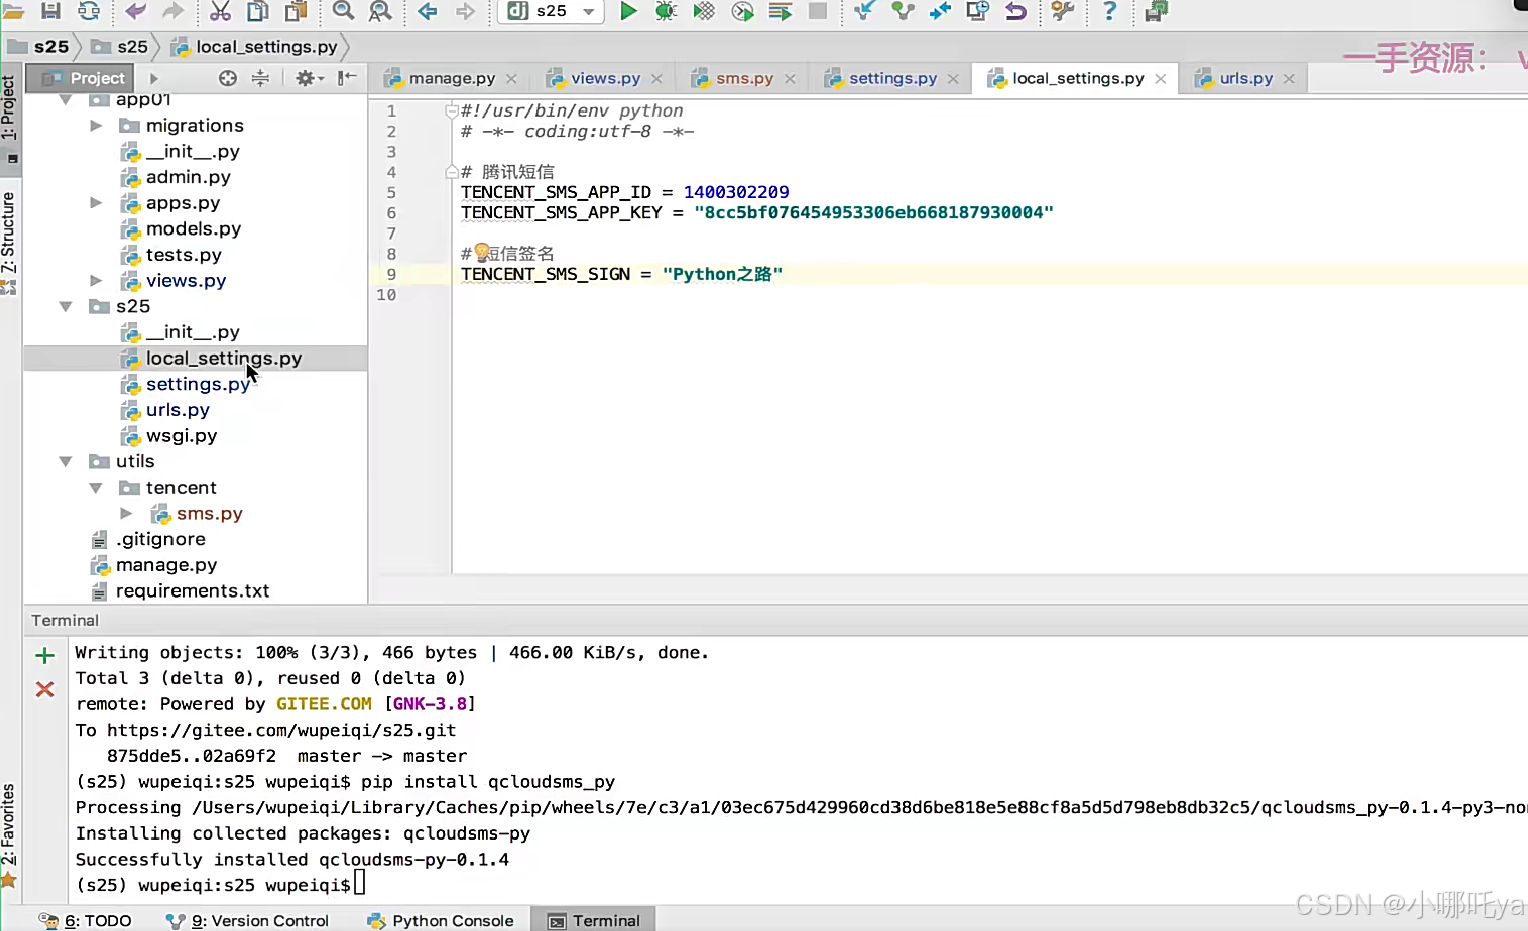Show VCS history icon
The image size is (1528, 931).
pyautogui.click(x=977, y=11)
